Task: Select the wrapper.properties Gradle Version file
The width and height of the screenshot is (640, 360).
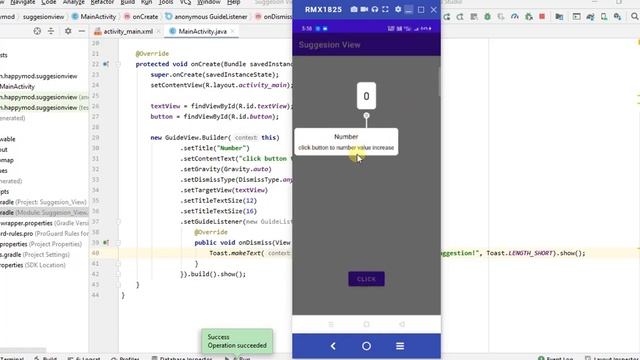Action: pos(44,223)
